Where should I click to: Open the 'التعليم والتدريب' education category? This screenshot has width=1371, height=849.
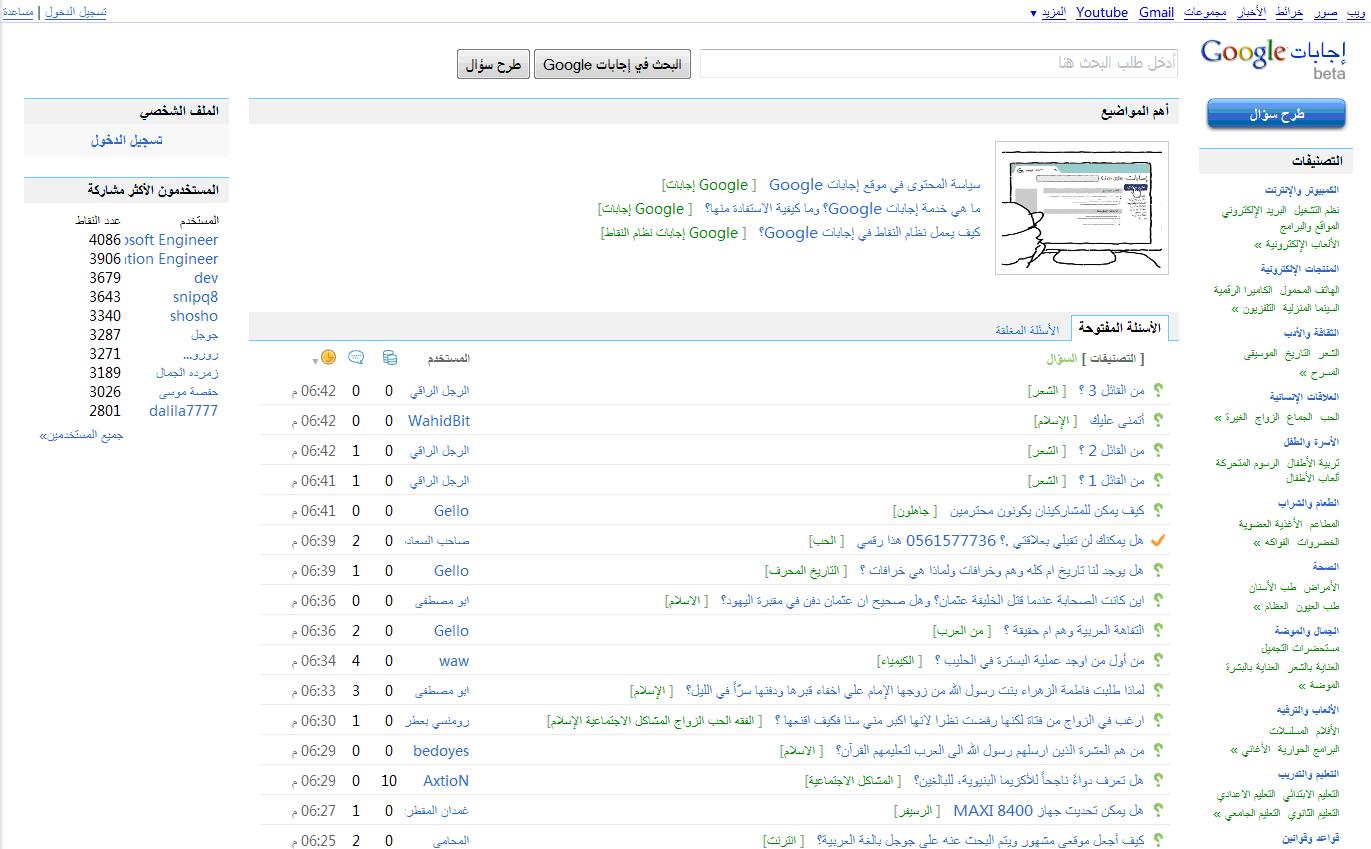[x=1308, y=774]
